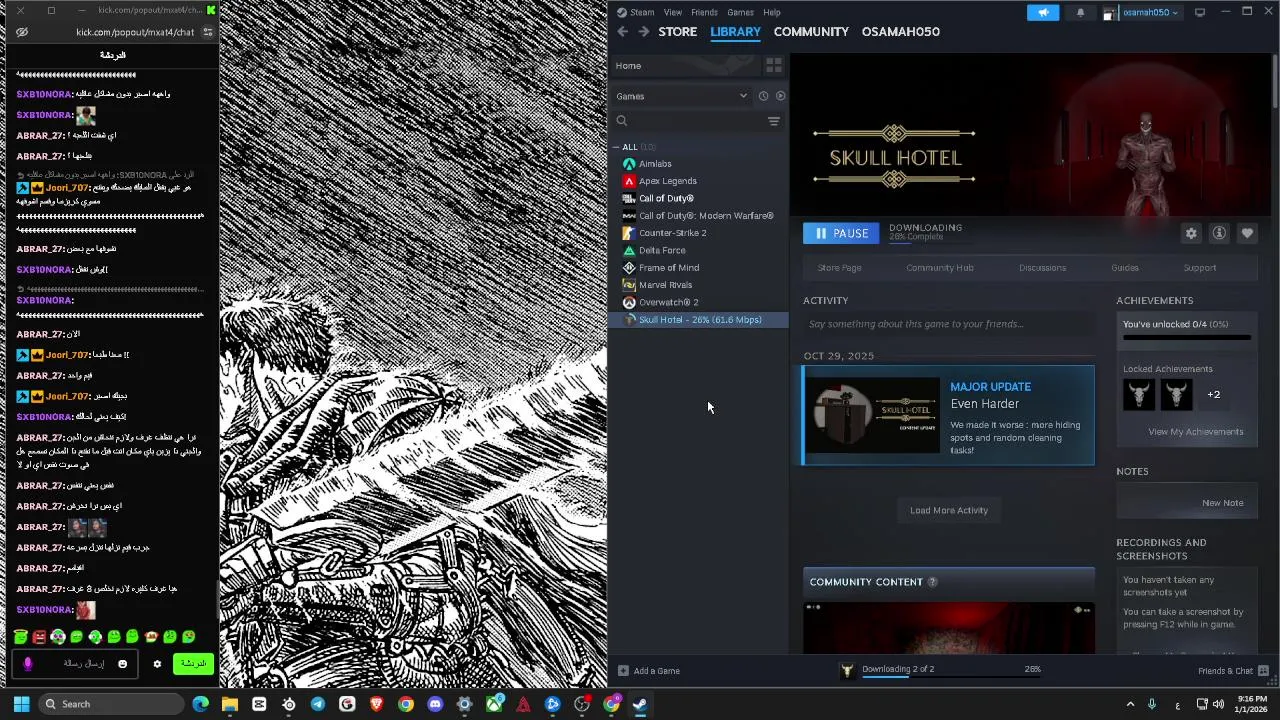
Task: Click the green chat send button
Action: pyautogui.click(x=193, y=664)
